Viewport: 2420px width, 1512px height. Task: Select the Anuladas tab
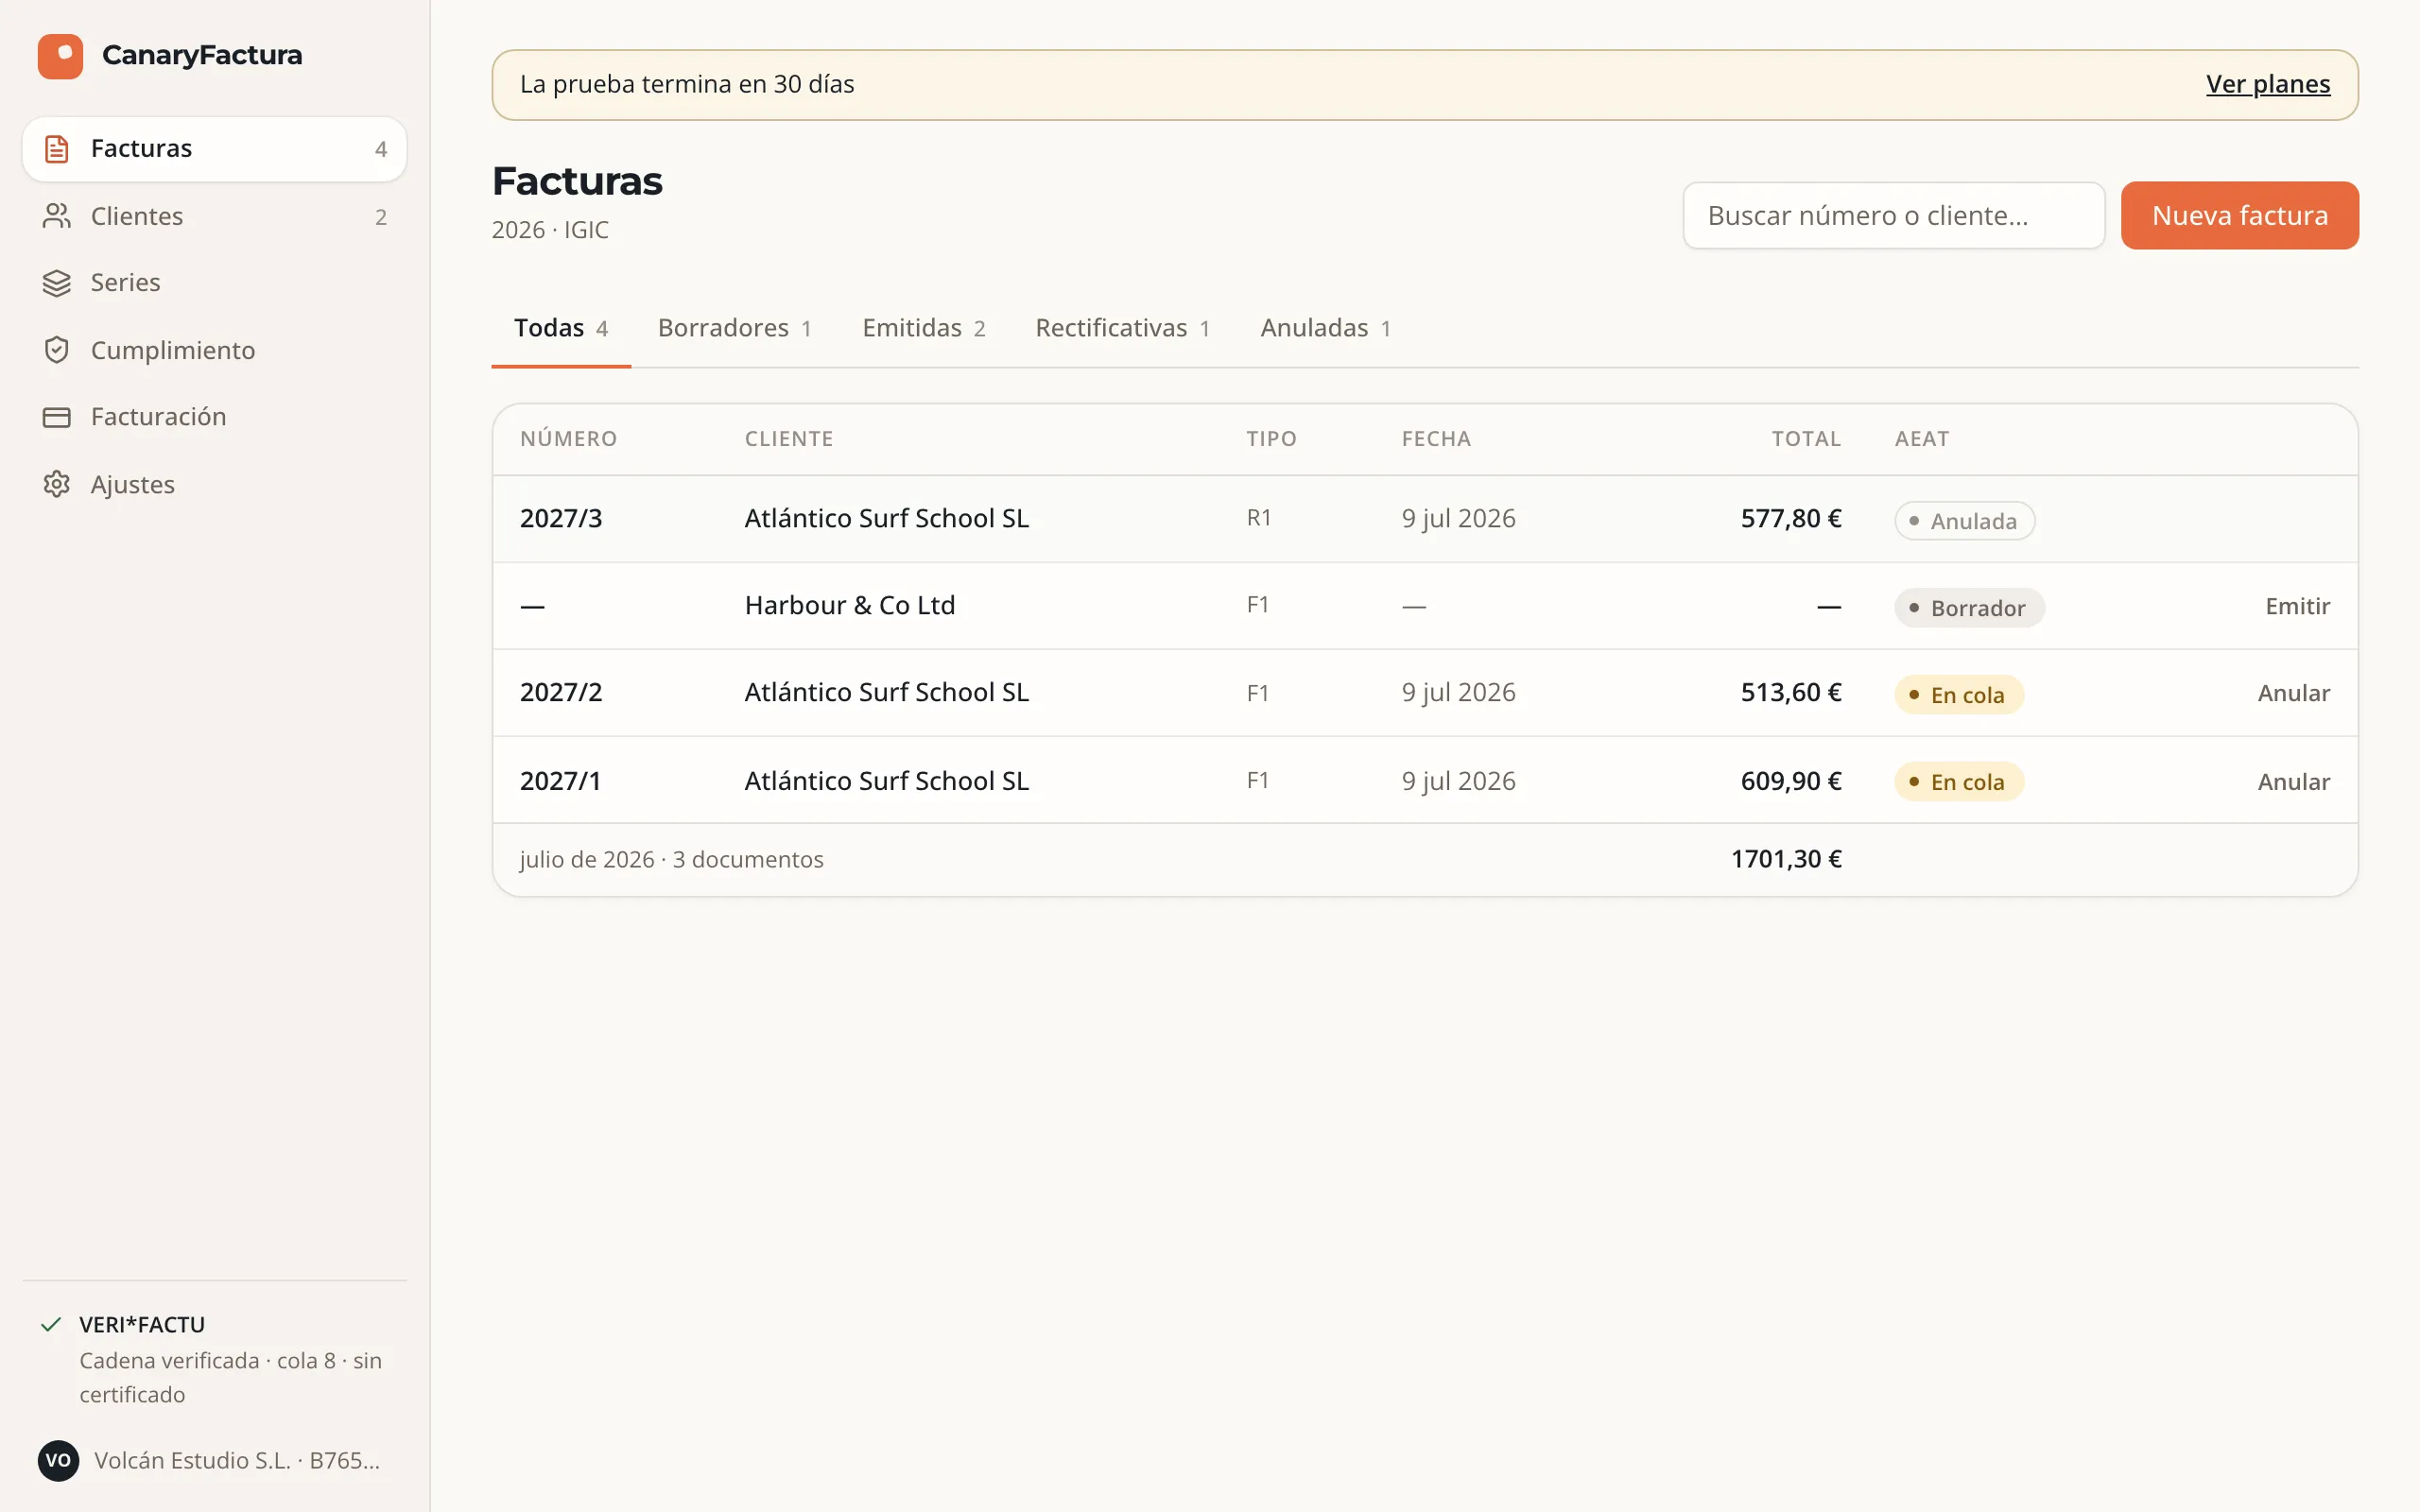click(x=1326, y=328)
